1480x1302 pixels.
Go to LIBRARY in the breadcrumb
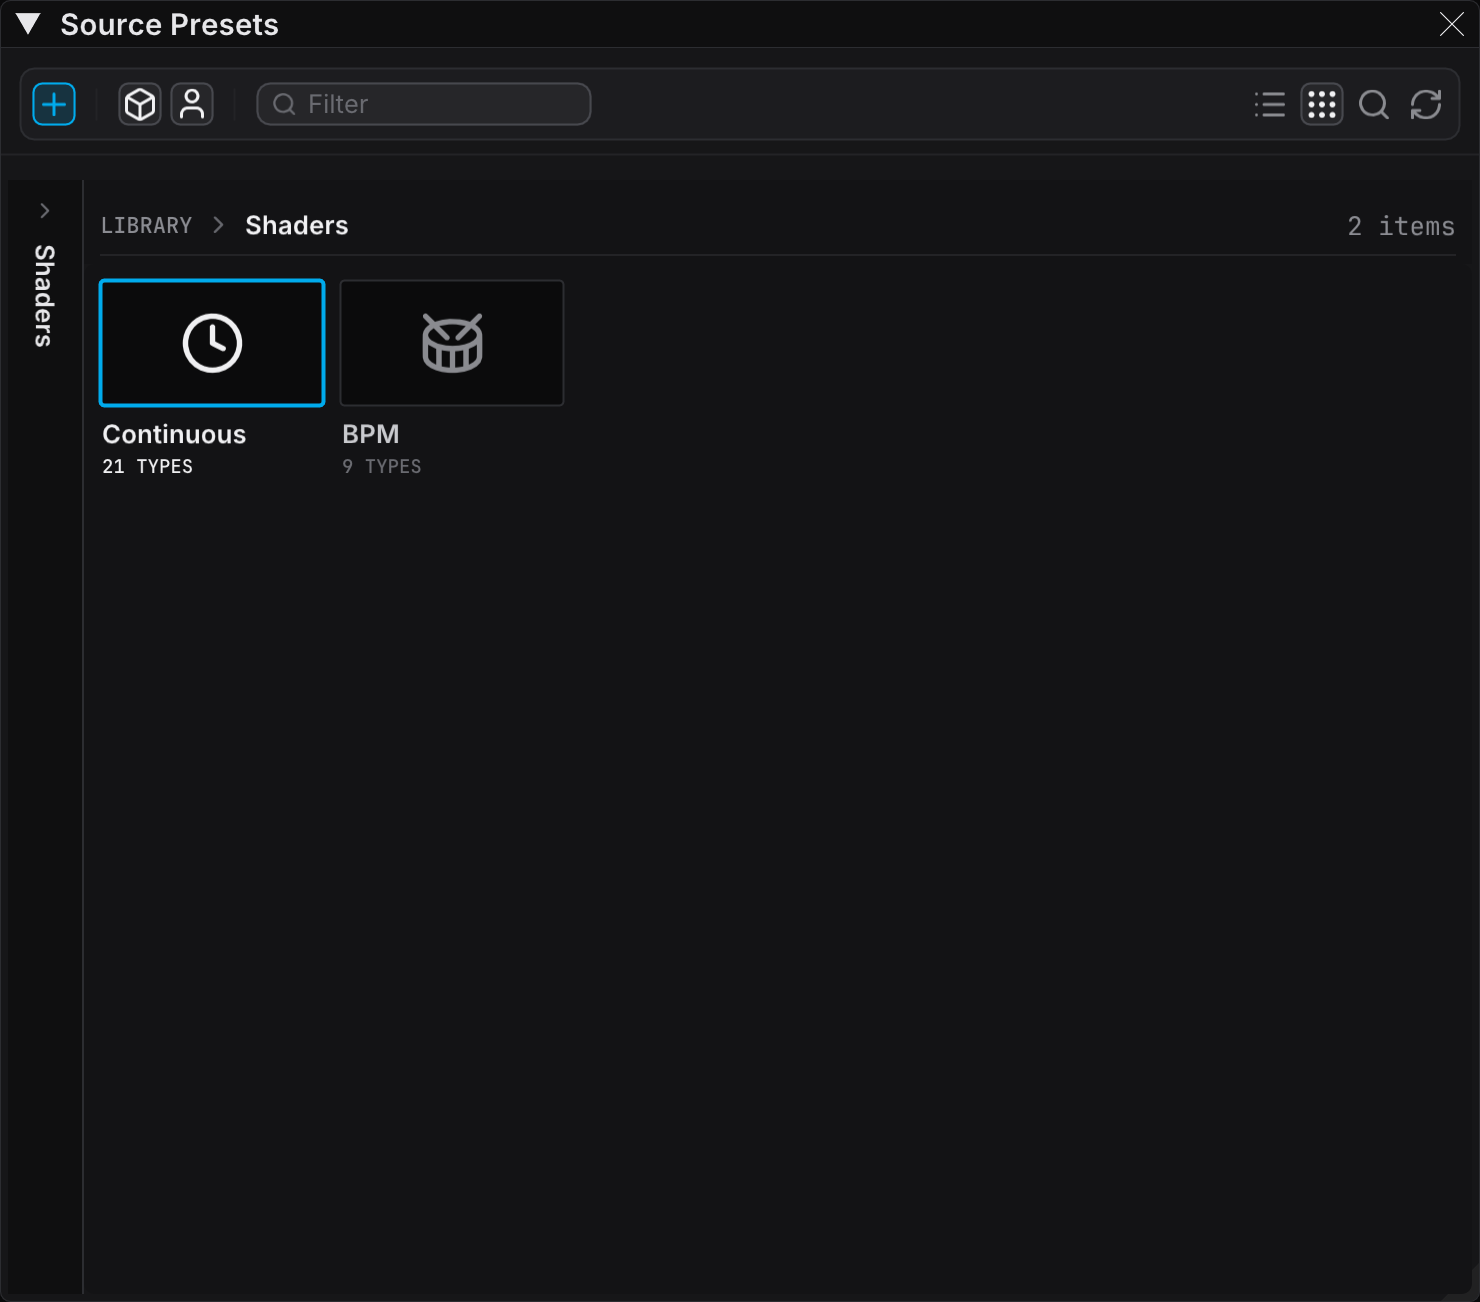pos(146,226)
